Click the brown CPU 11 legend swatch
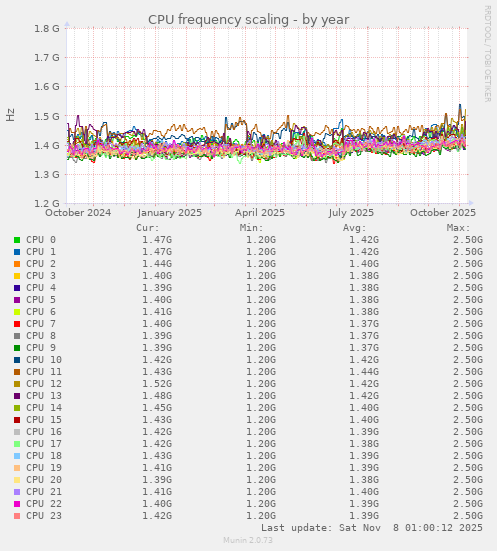The image size is (497, 551). pyautogui.click(x=17, y=372)
